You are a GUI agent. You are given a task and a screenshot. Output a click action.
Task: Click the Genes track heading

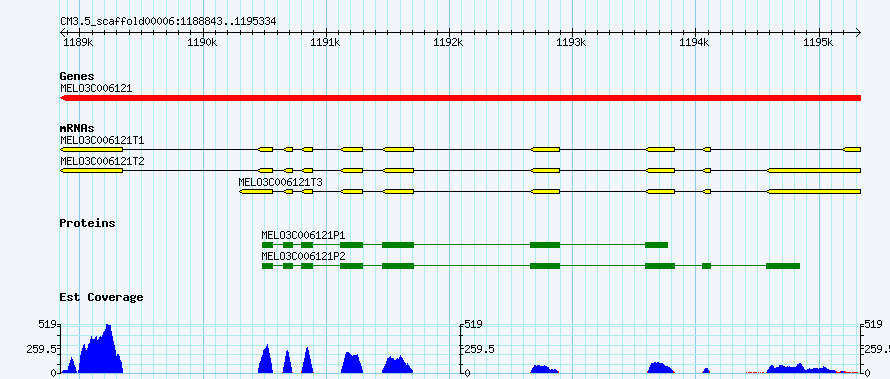point(77,76)
